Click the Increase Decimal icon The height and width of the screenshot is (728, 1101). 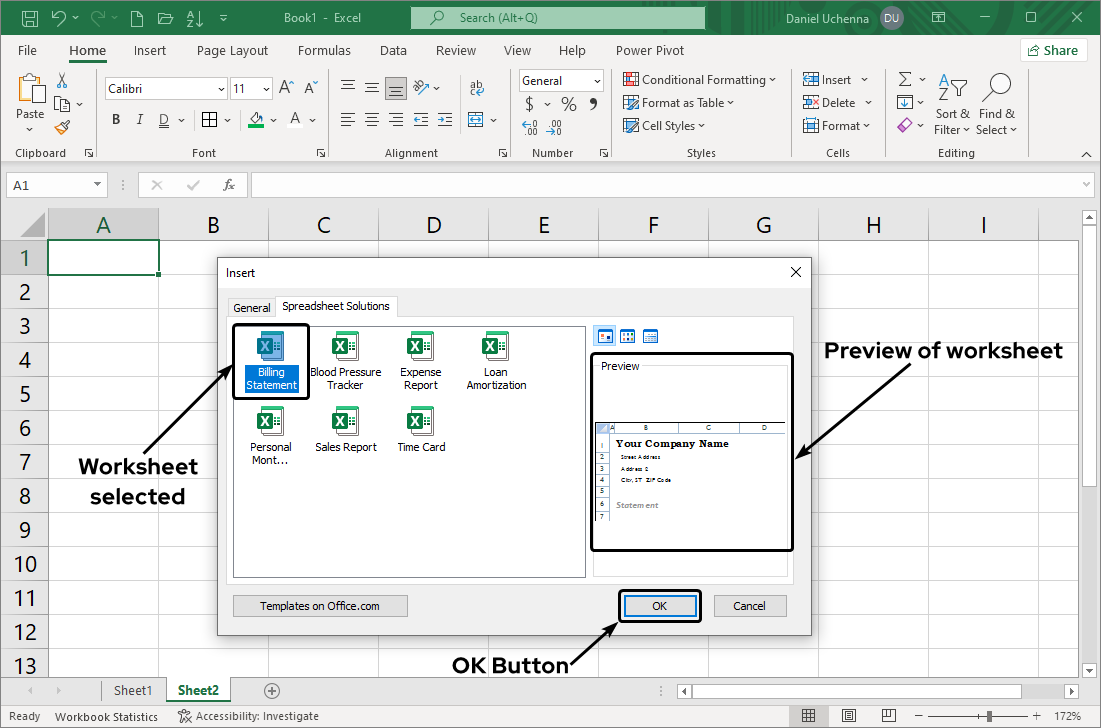[x=529, y=127]
